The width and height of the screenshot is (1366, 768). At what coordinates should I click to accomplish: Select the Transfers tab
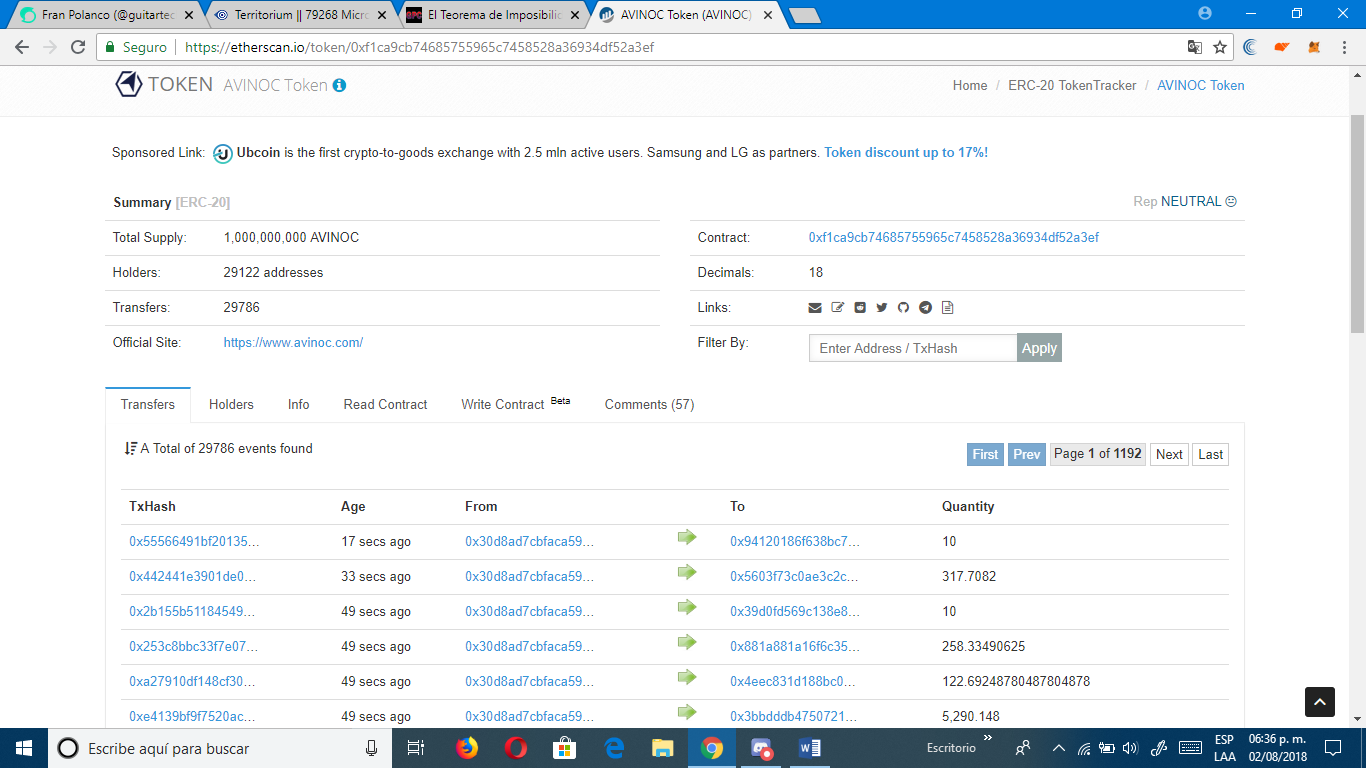pos(148,405)
